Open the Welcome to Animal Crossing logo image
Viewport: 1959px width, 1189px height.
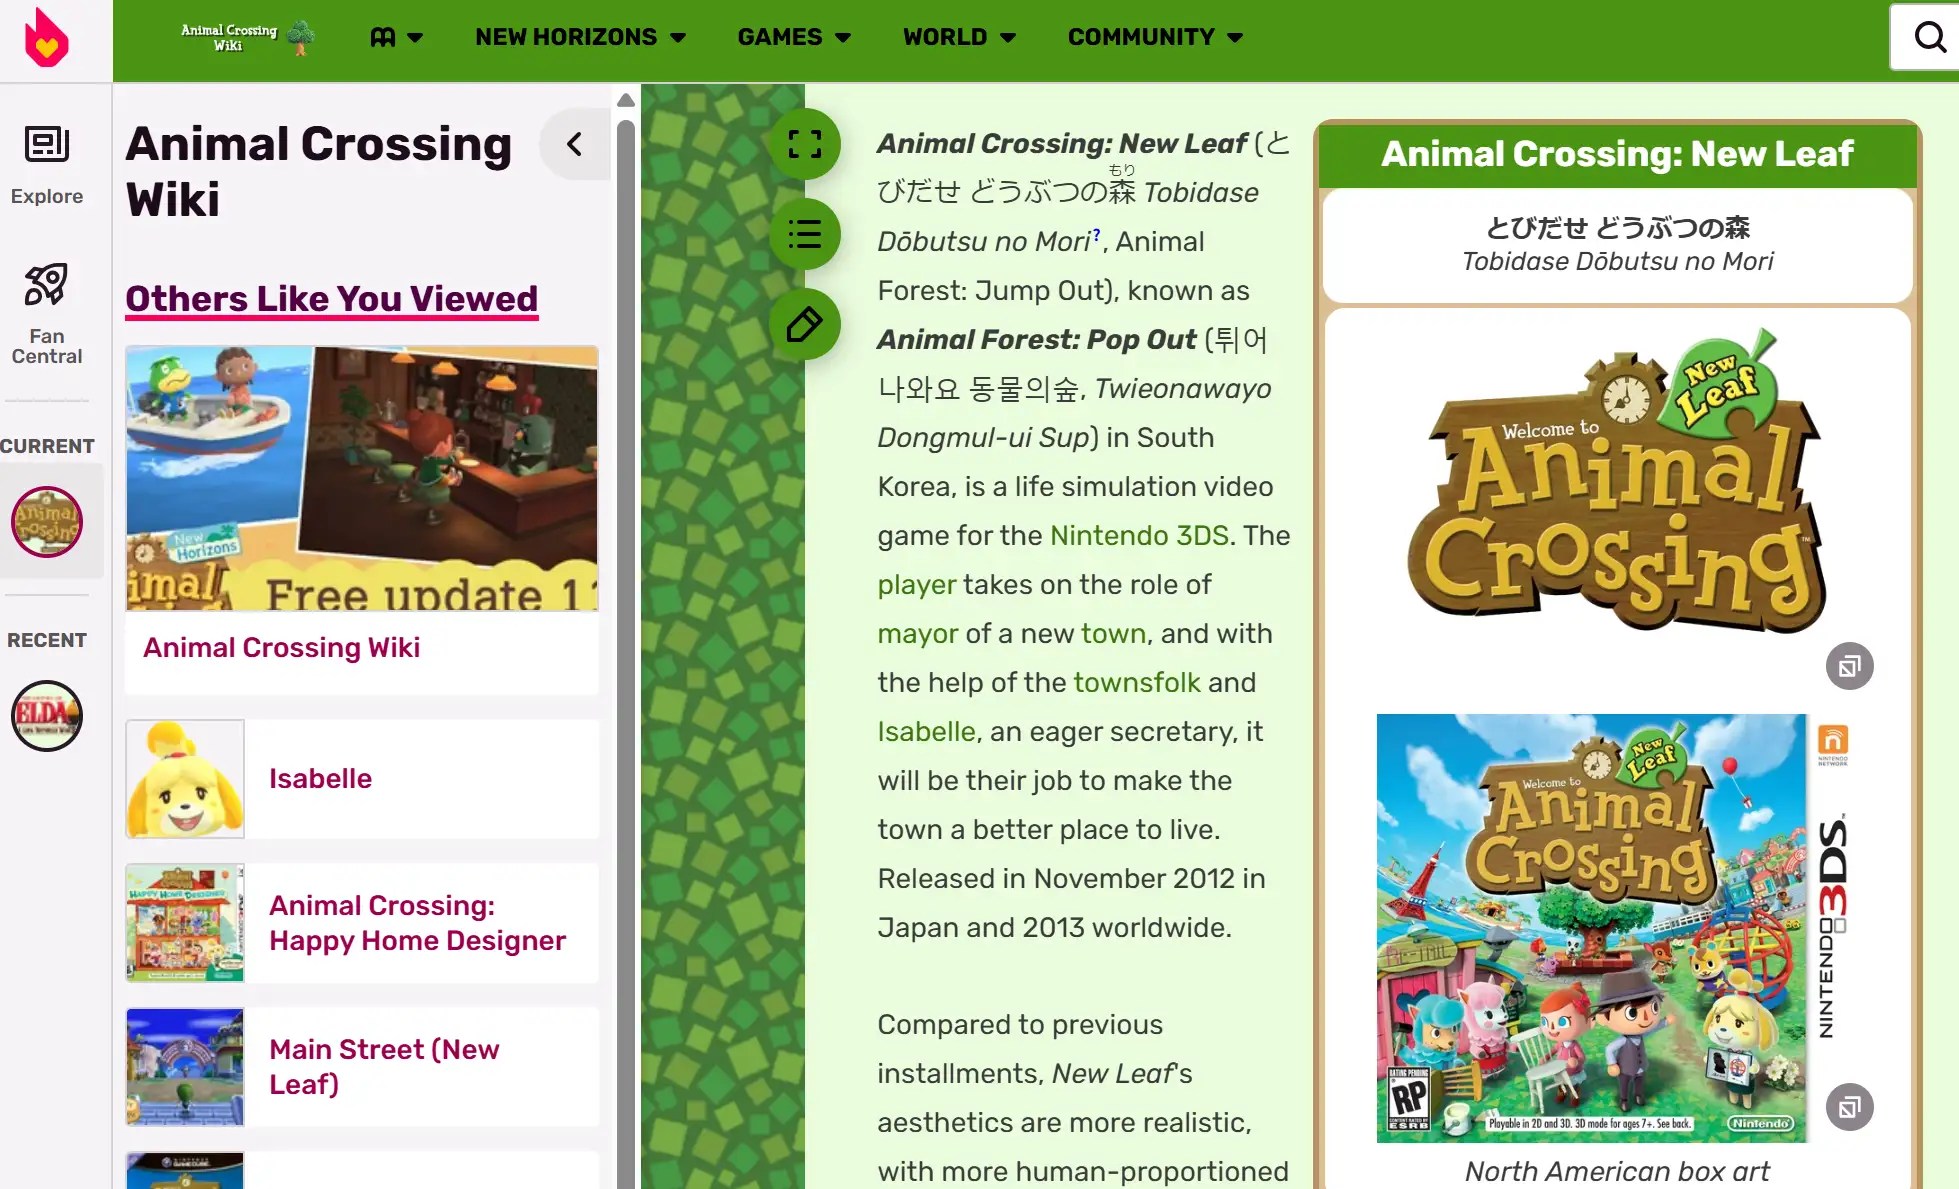[1617, 481]
